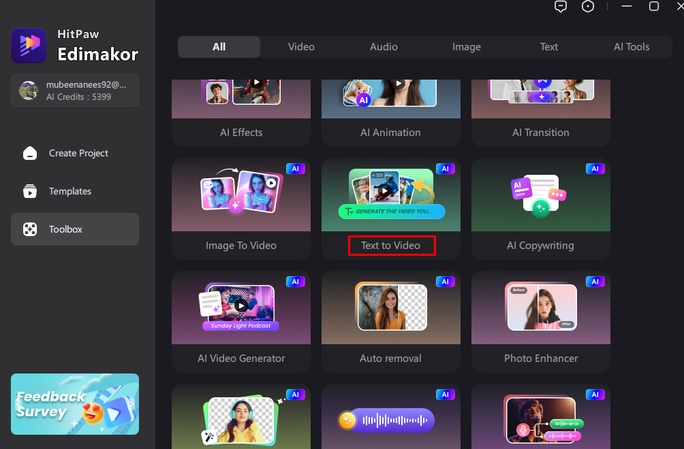This screenshot has width=684, height=449.
Task: Click the 'AI Effects' label
Action: (241, 132)
